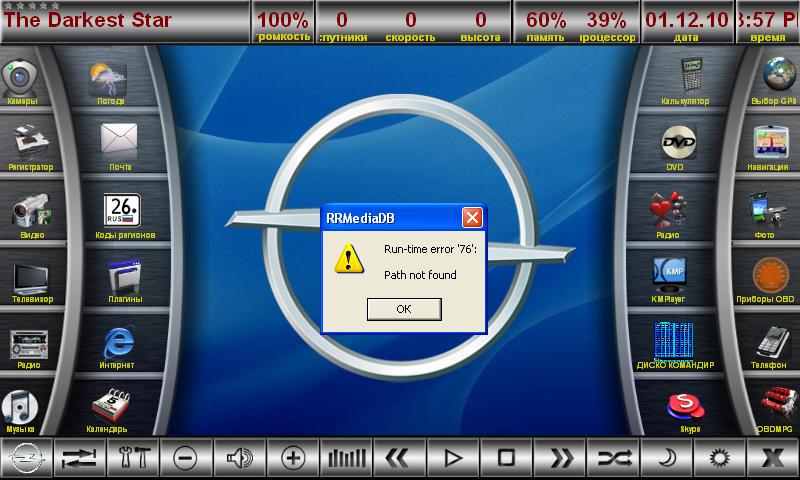The height and width of the screenshot is (480, 800).
Task: Click the swap arrows button in bottom bar
Action: (x=80, y=458)
